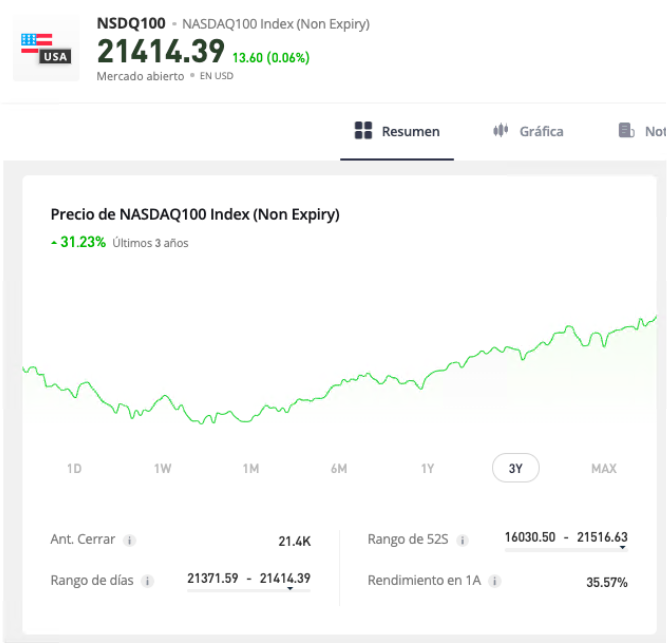672x643 pixels.
Task: Select the 1D chart range
Action: click(74, 468)
